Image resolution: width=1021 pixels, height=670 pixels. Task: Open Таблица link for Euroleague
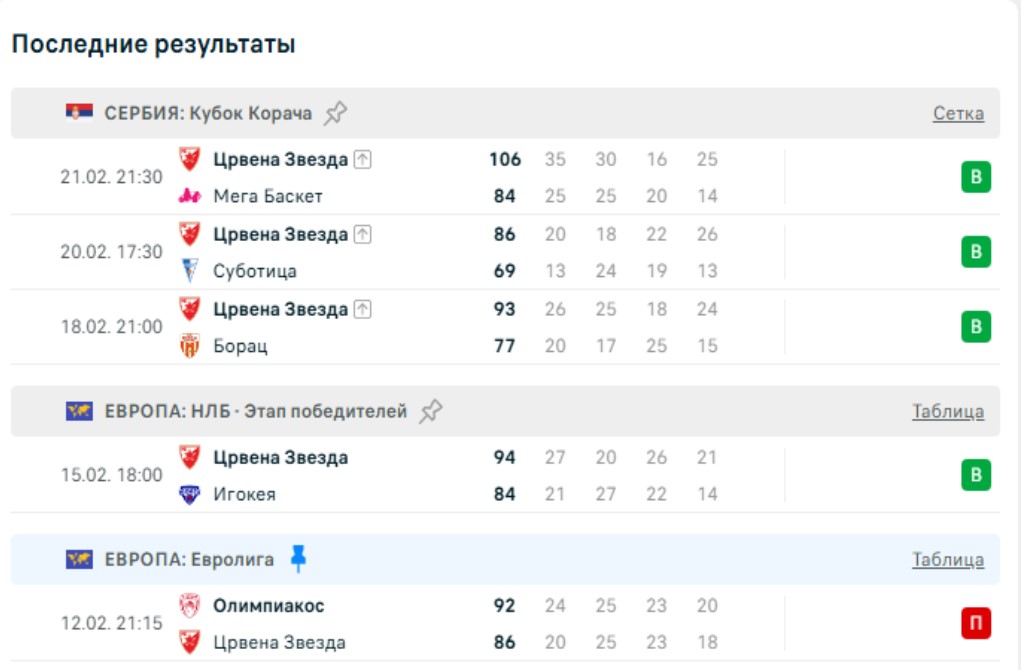(x=947, y=559)
